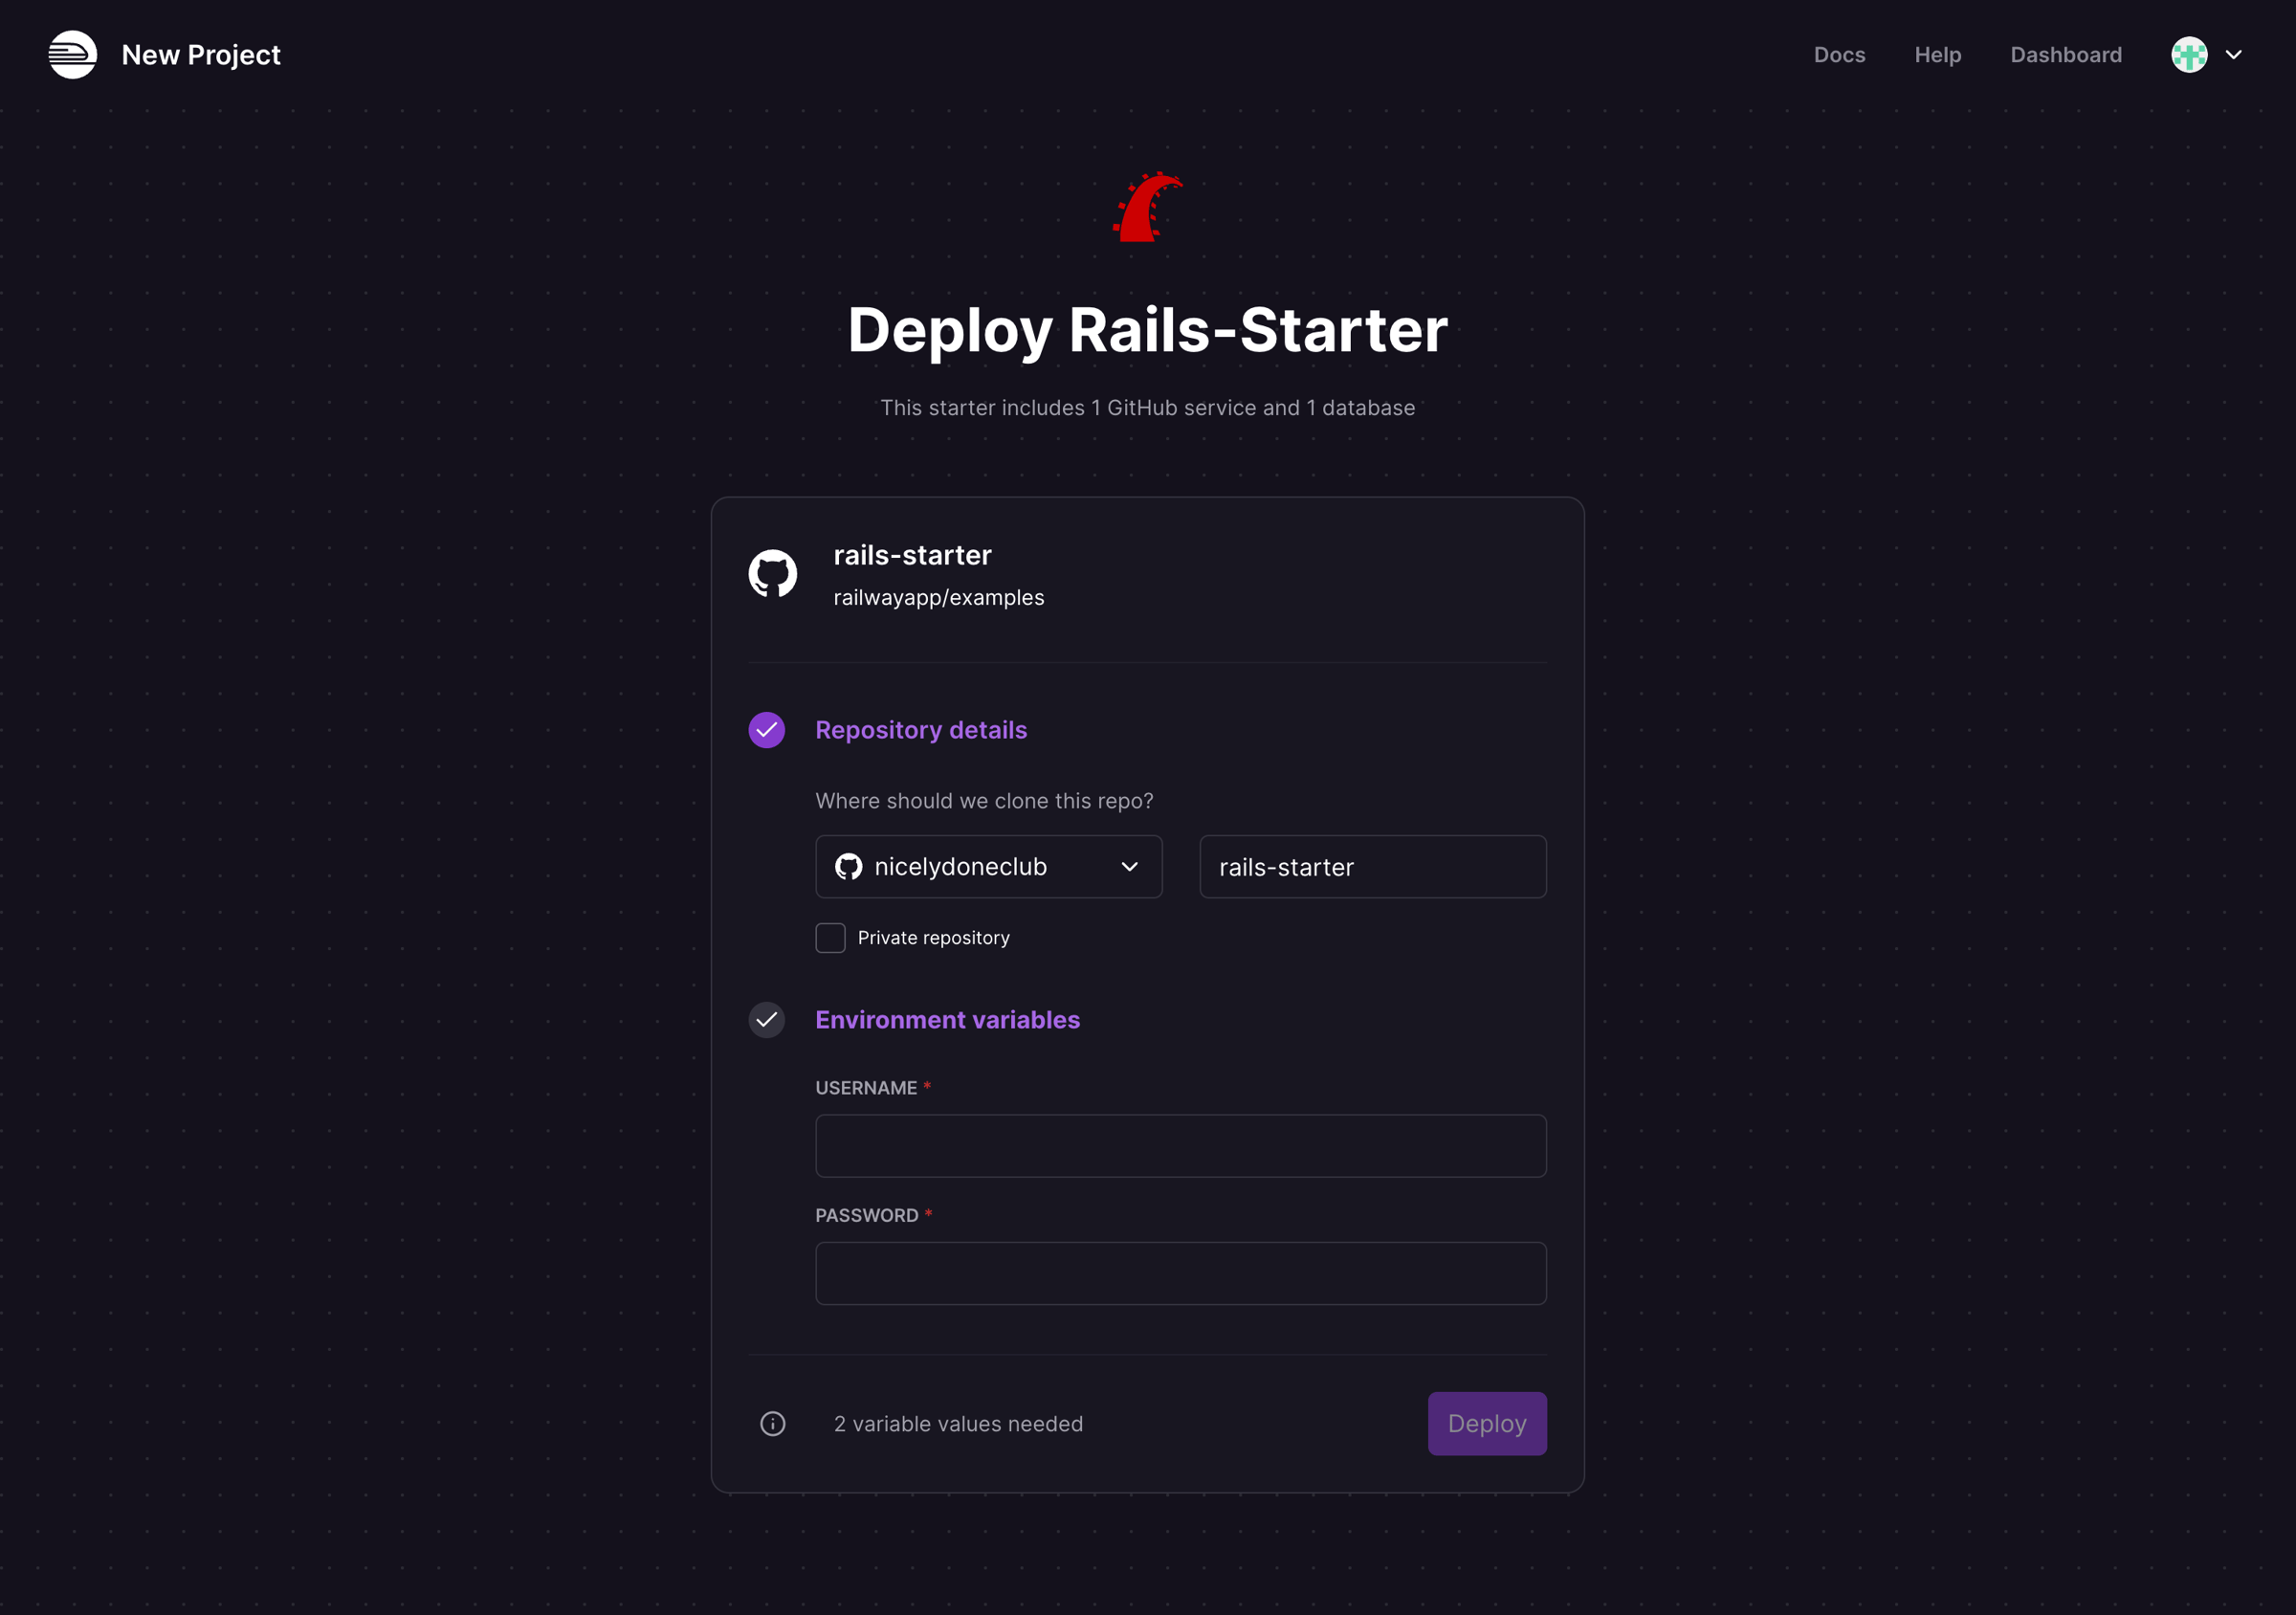Go to the Dashboard
The image size is (2296, 1615).
(2066, 55)
